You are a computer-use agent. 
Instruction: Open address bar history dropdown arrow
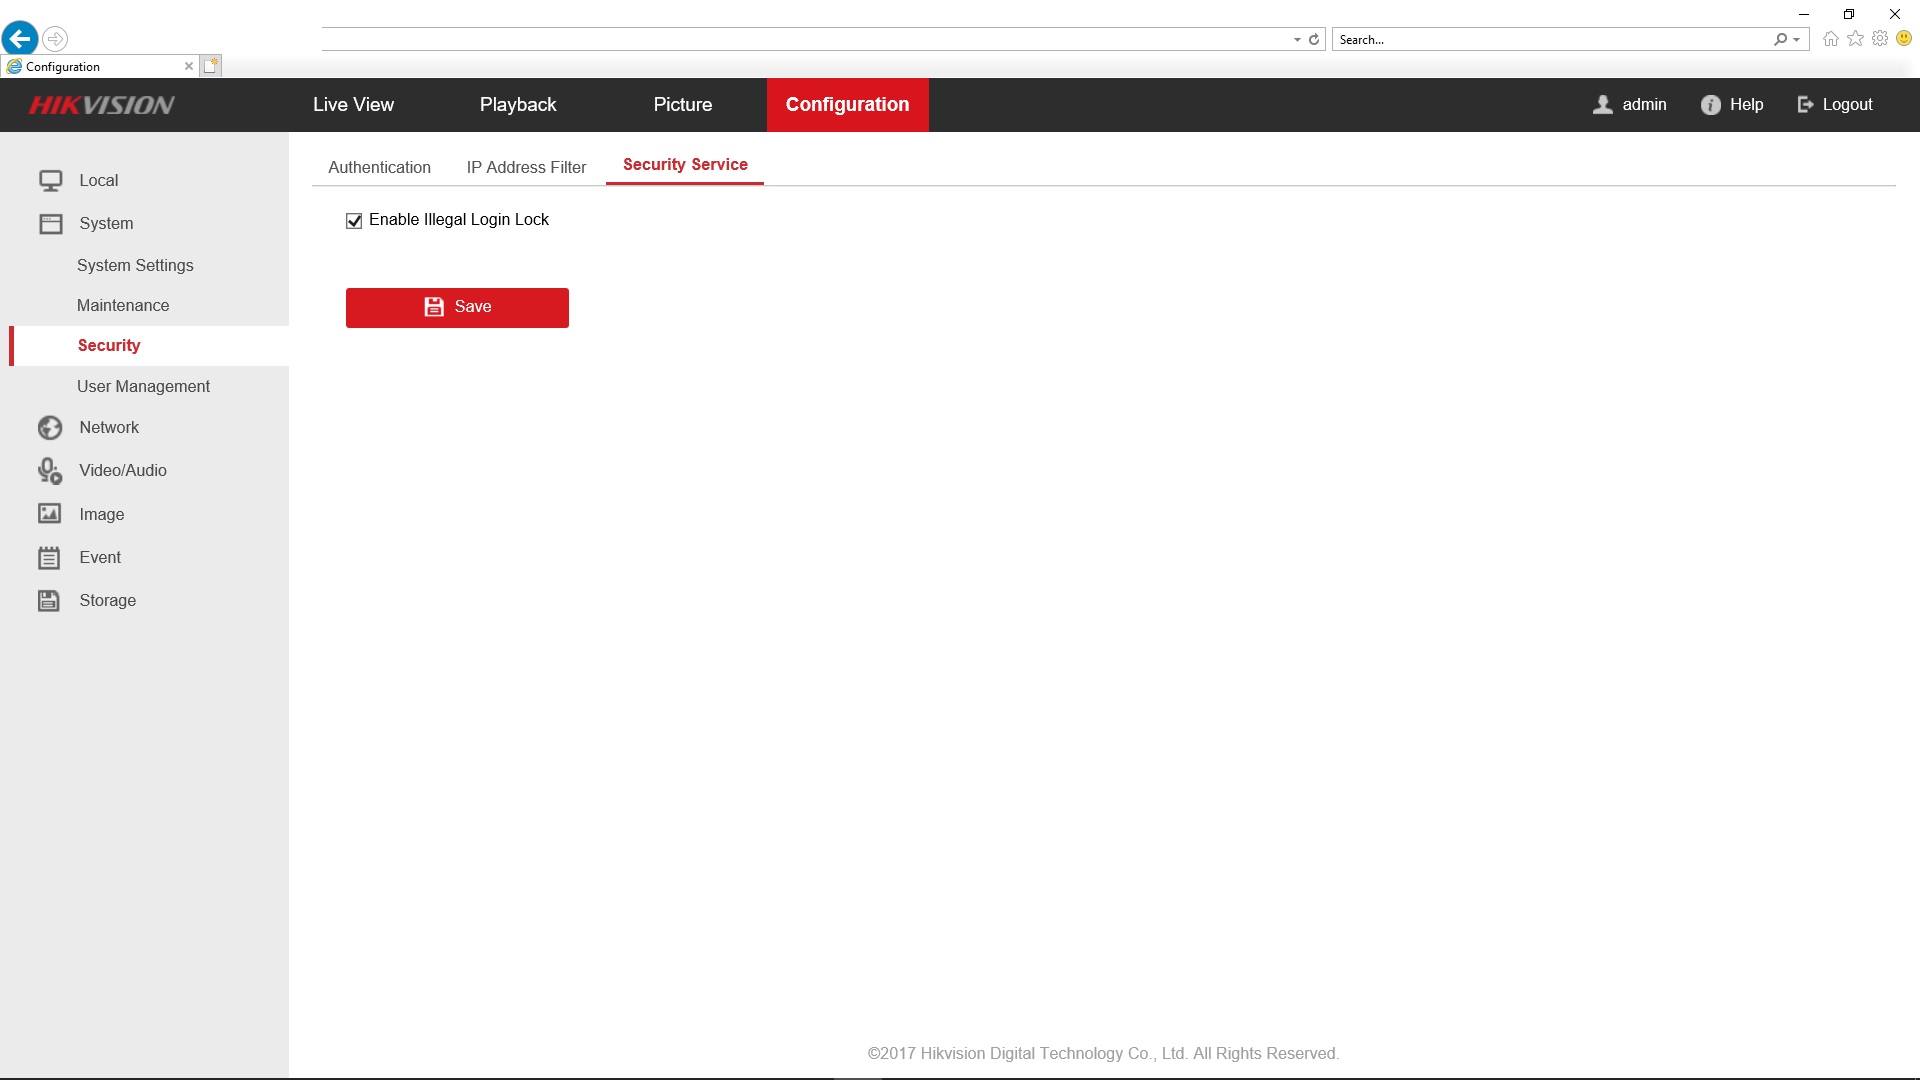1297,40
